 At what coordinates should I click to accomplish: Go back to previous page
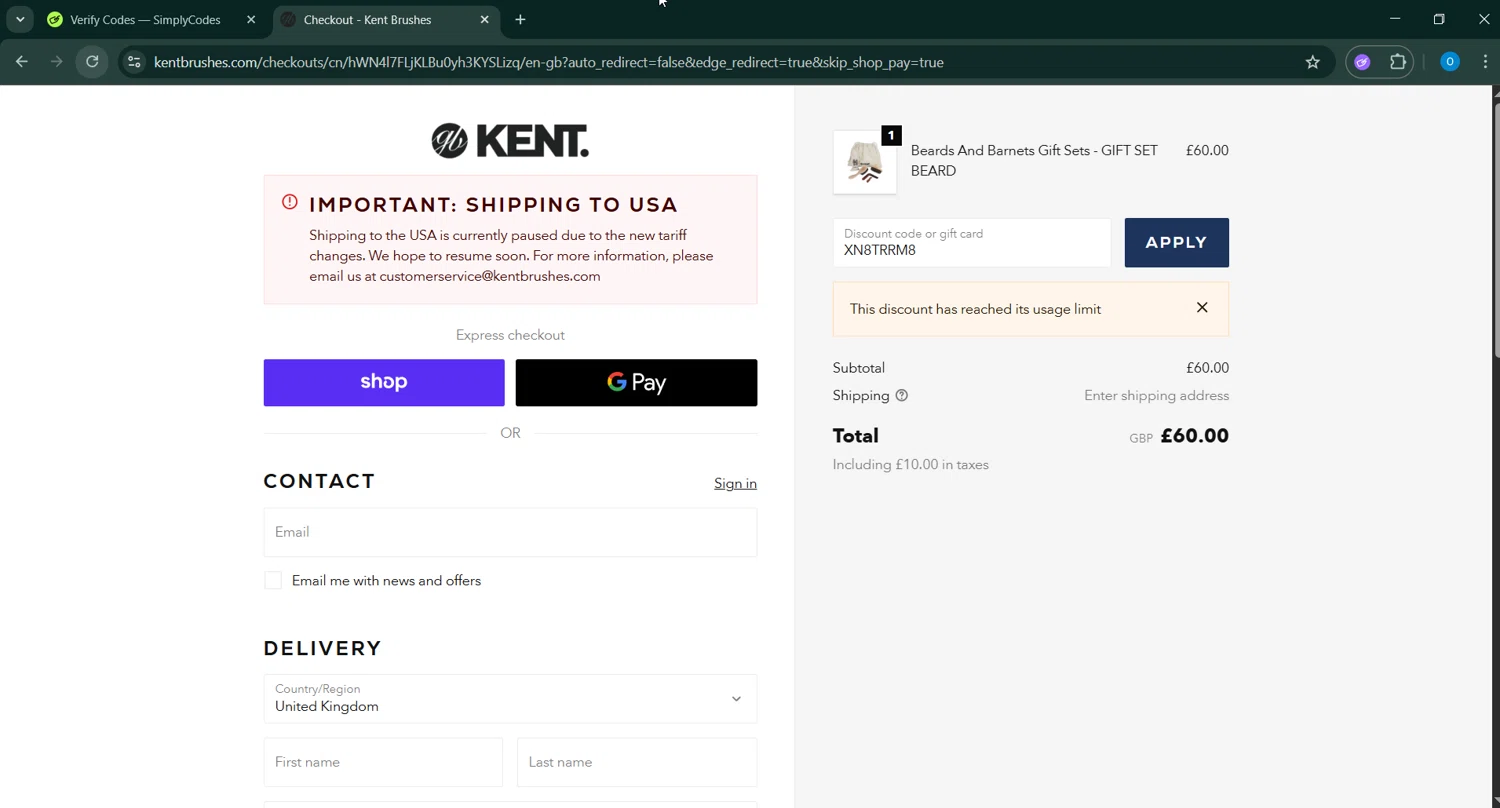pyautogui.click(x=22, y=62)
